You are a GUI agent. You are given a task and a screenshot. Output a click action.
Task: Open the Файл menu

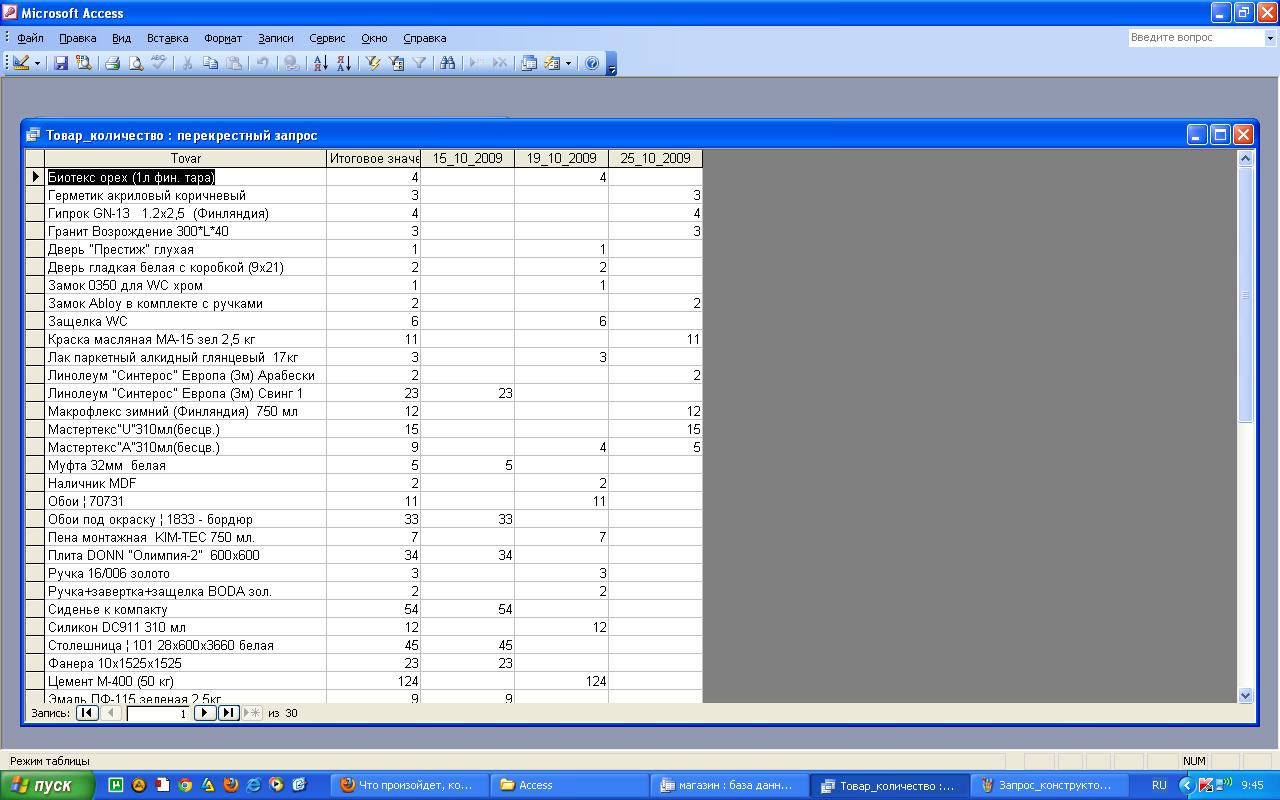(30, 38)
